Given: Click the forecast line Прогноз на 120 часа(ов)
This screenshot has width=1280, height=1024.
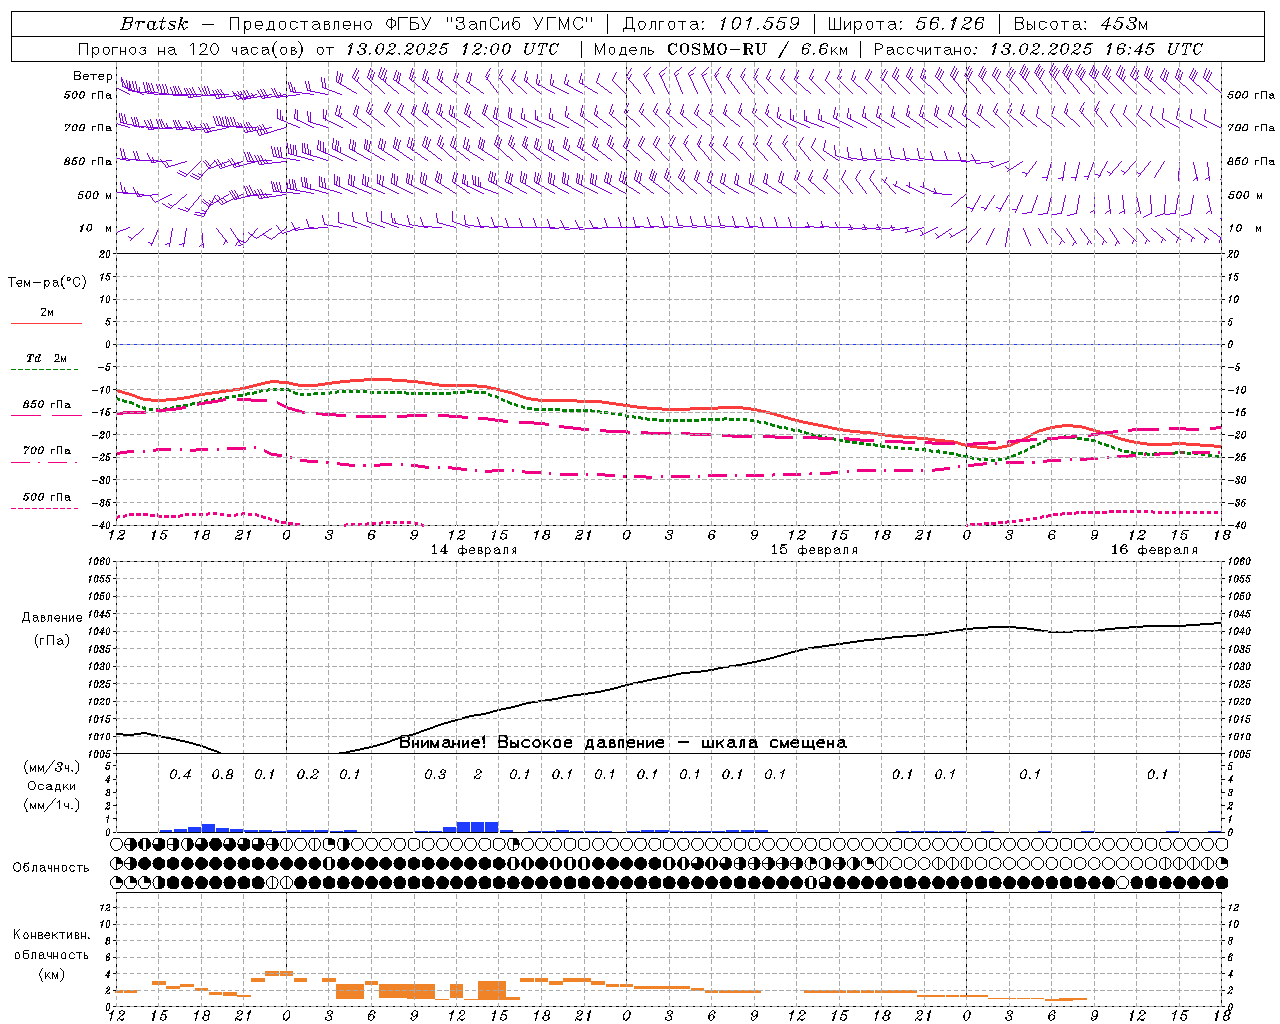Looking at the screenshot, I should pos(193,49).
